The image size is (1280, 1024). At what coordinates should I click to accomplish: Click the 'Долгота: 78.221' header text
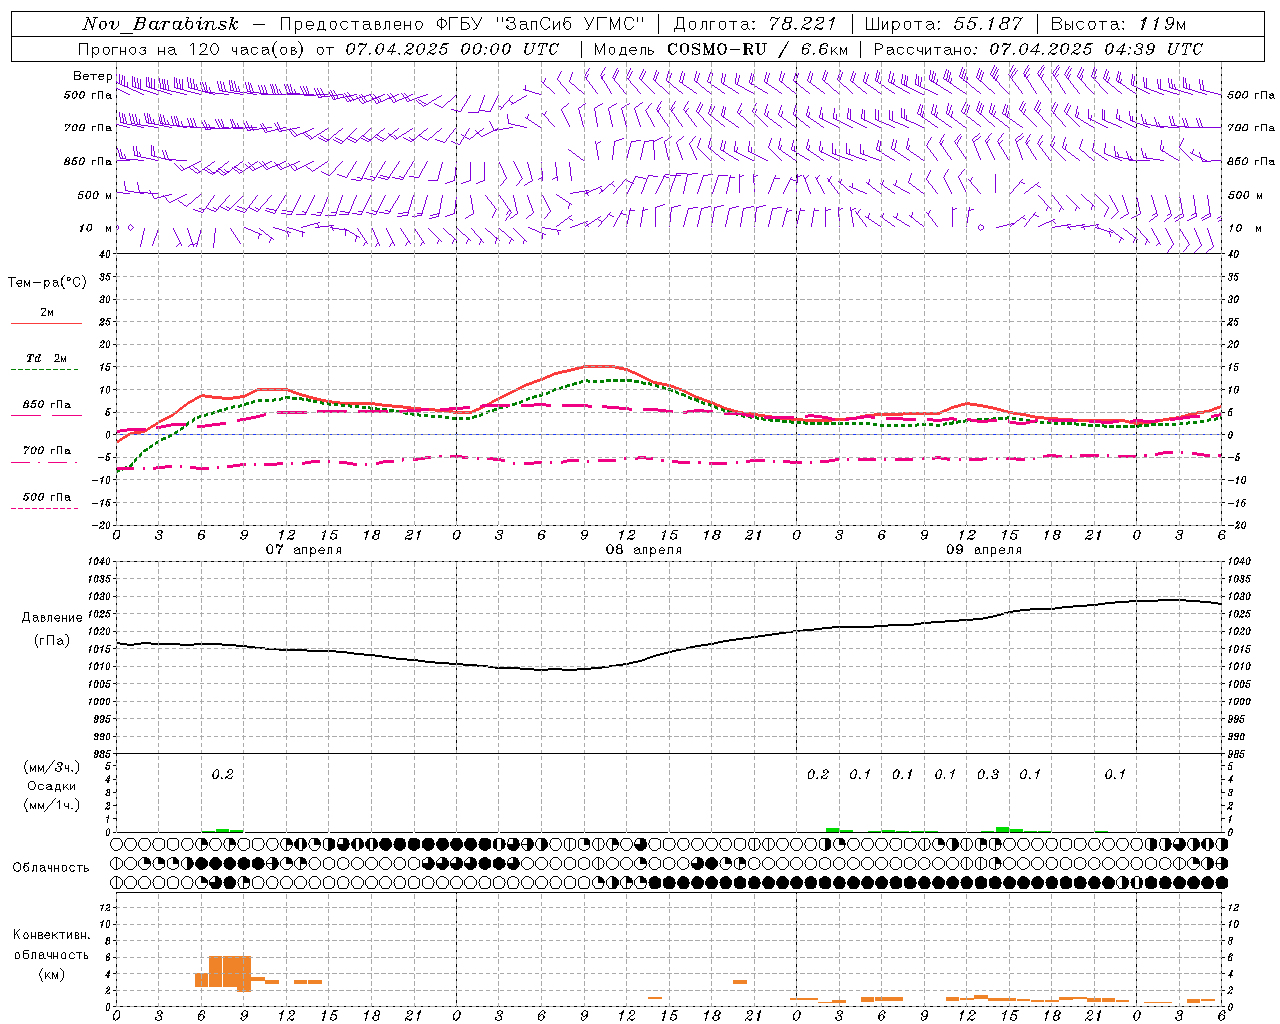point(756,24)
